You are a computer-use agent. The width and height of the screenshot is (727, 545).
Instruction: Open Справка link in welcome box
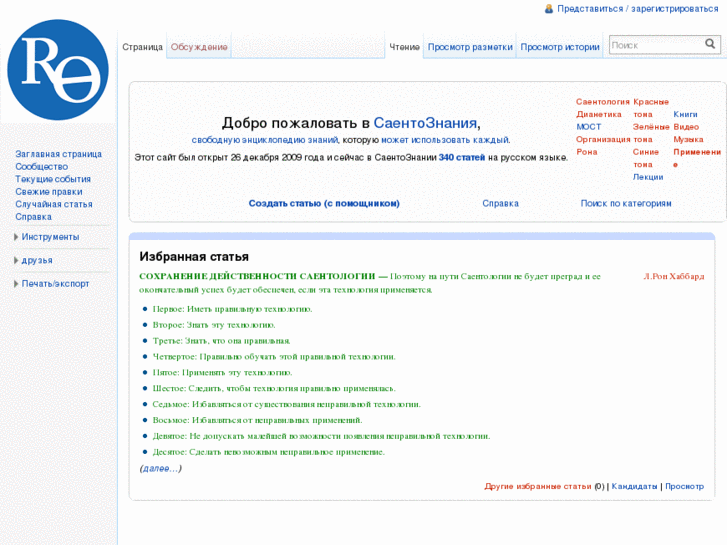pos(500,203)
